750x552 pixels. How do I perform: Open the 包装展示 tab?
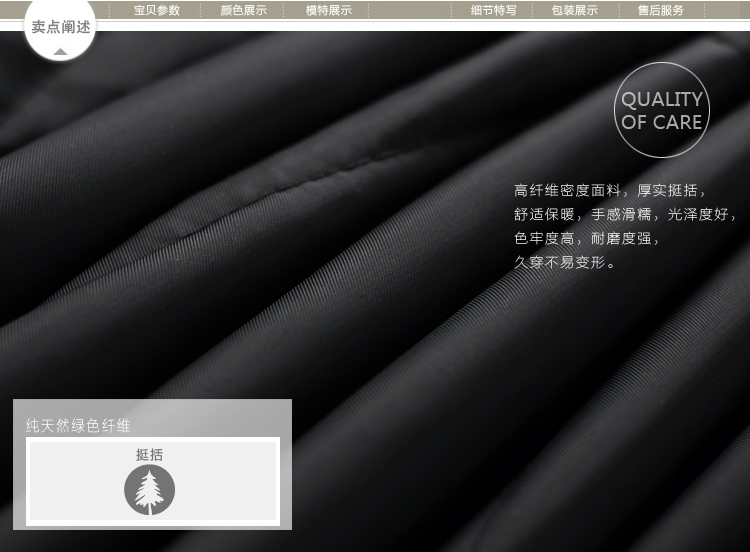574,10
